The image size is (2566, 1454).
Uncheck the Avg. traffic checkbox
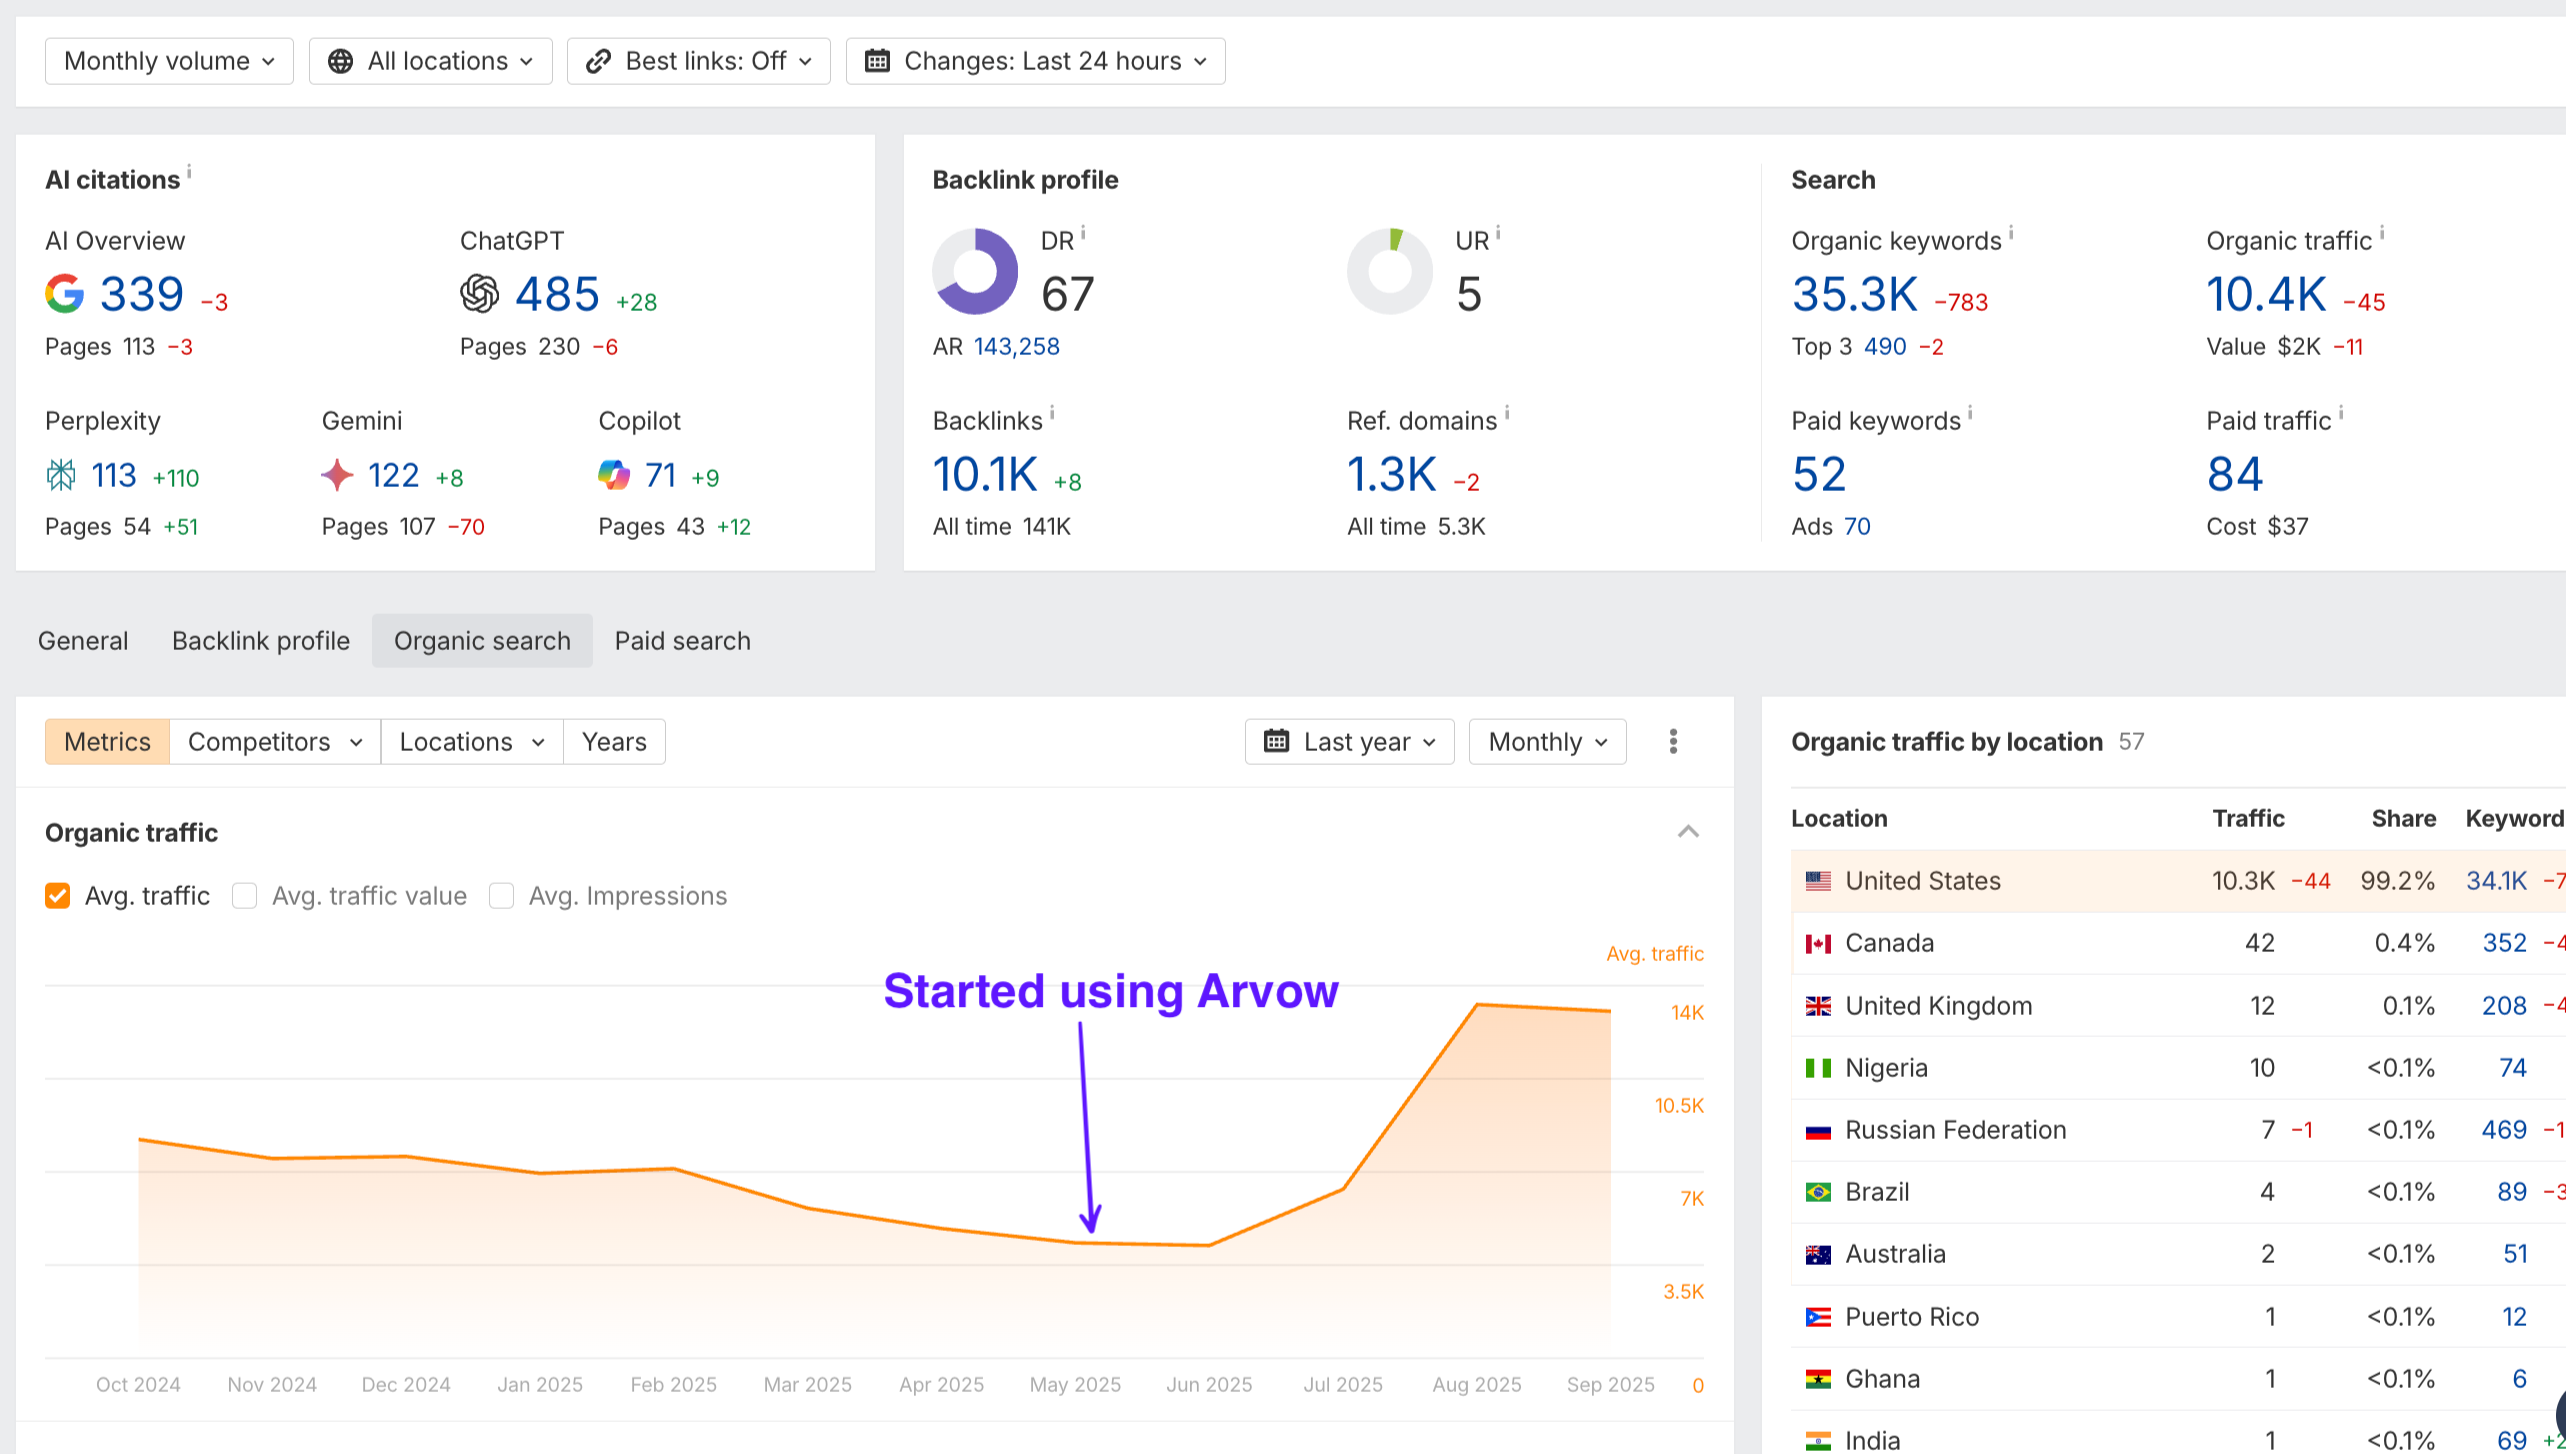[x=58, y=896]
